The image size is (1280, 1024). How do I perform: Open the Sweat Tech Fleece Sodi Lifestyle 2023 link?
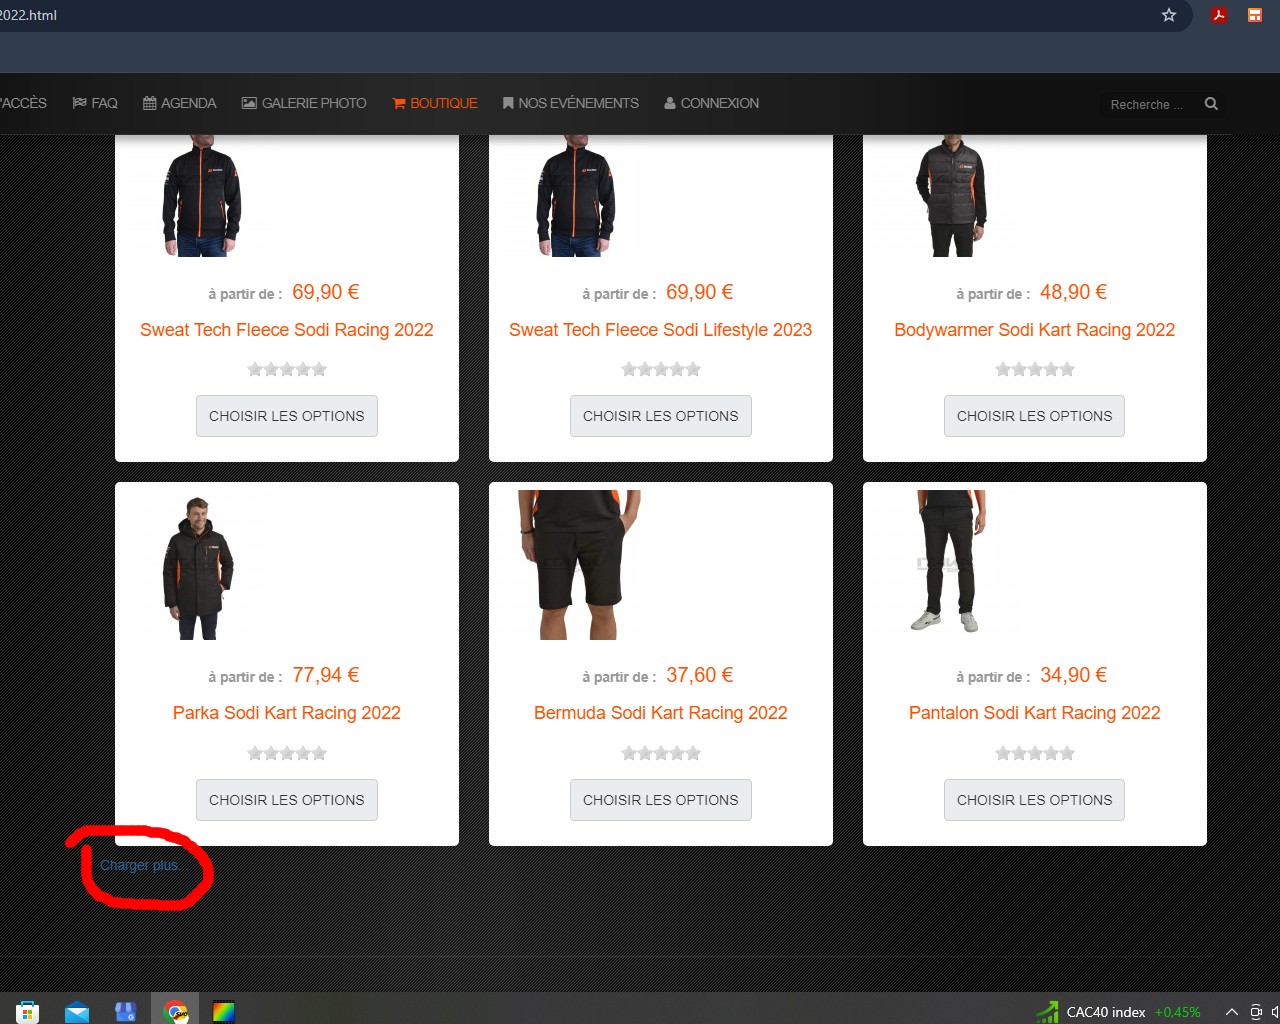point(661,330)
